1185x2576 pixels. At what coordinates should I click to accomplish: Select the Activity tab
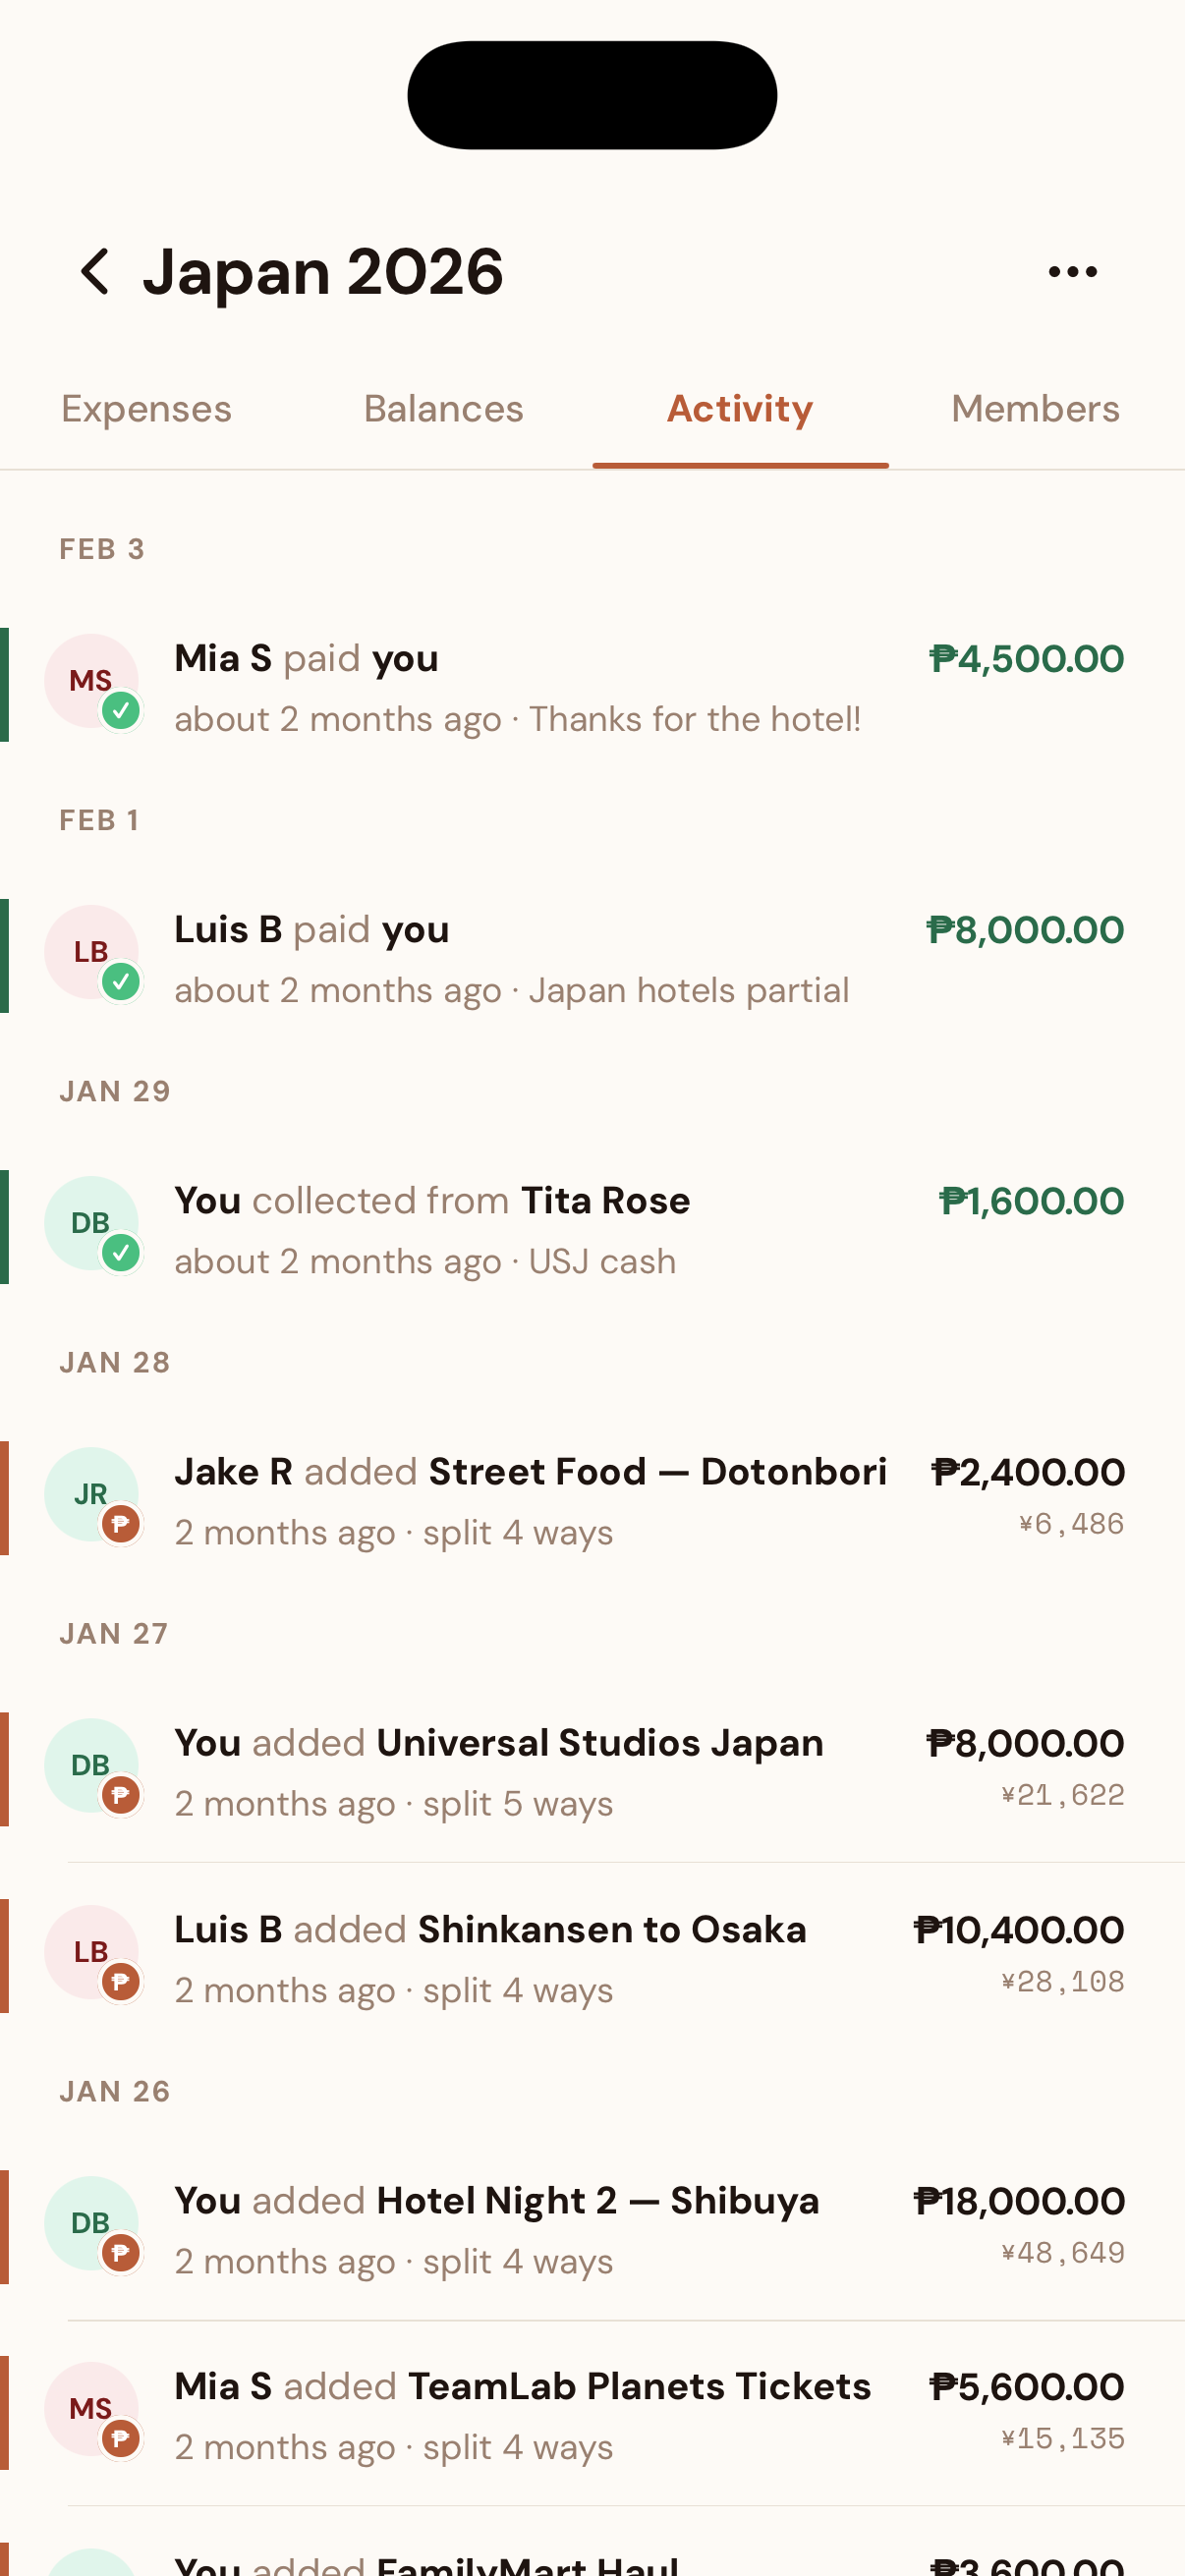click(740, 409)
